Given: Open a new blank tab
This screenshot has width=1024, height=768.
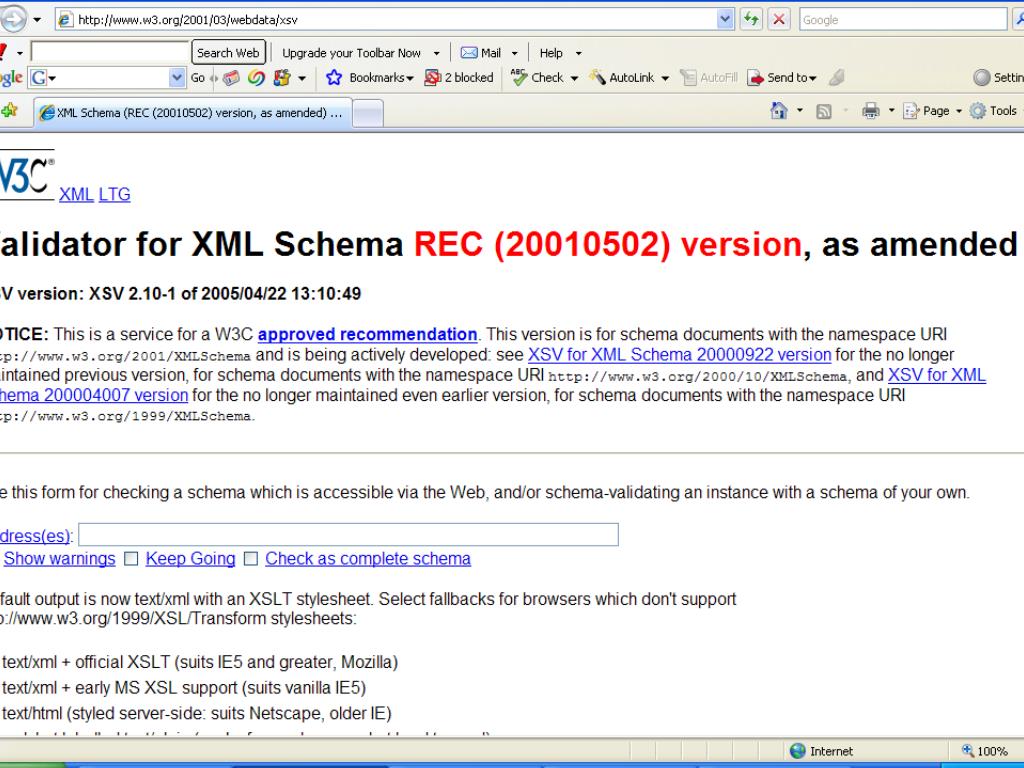Looking at the screenshot, I should point(368,114).
